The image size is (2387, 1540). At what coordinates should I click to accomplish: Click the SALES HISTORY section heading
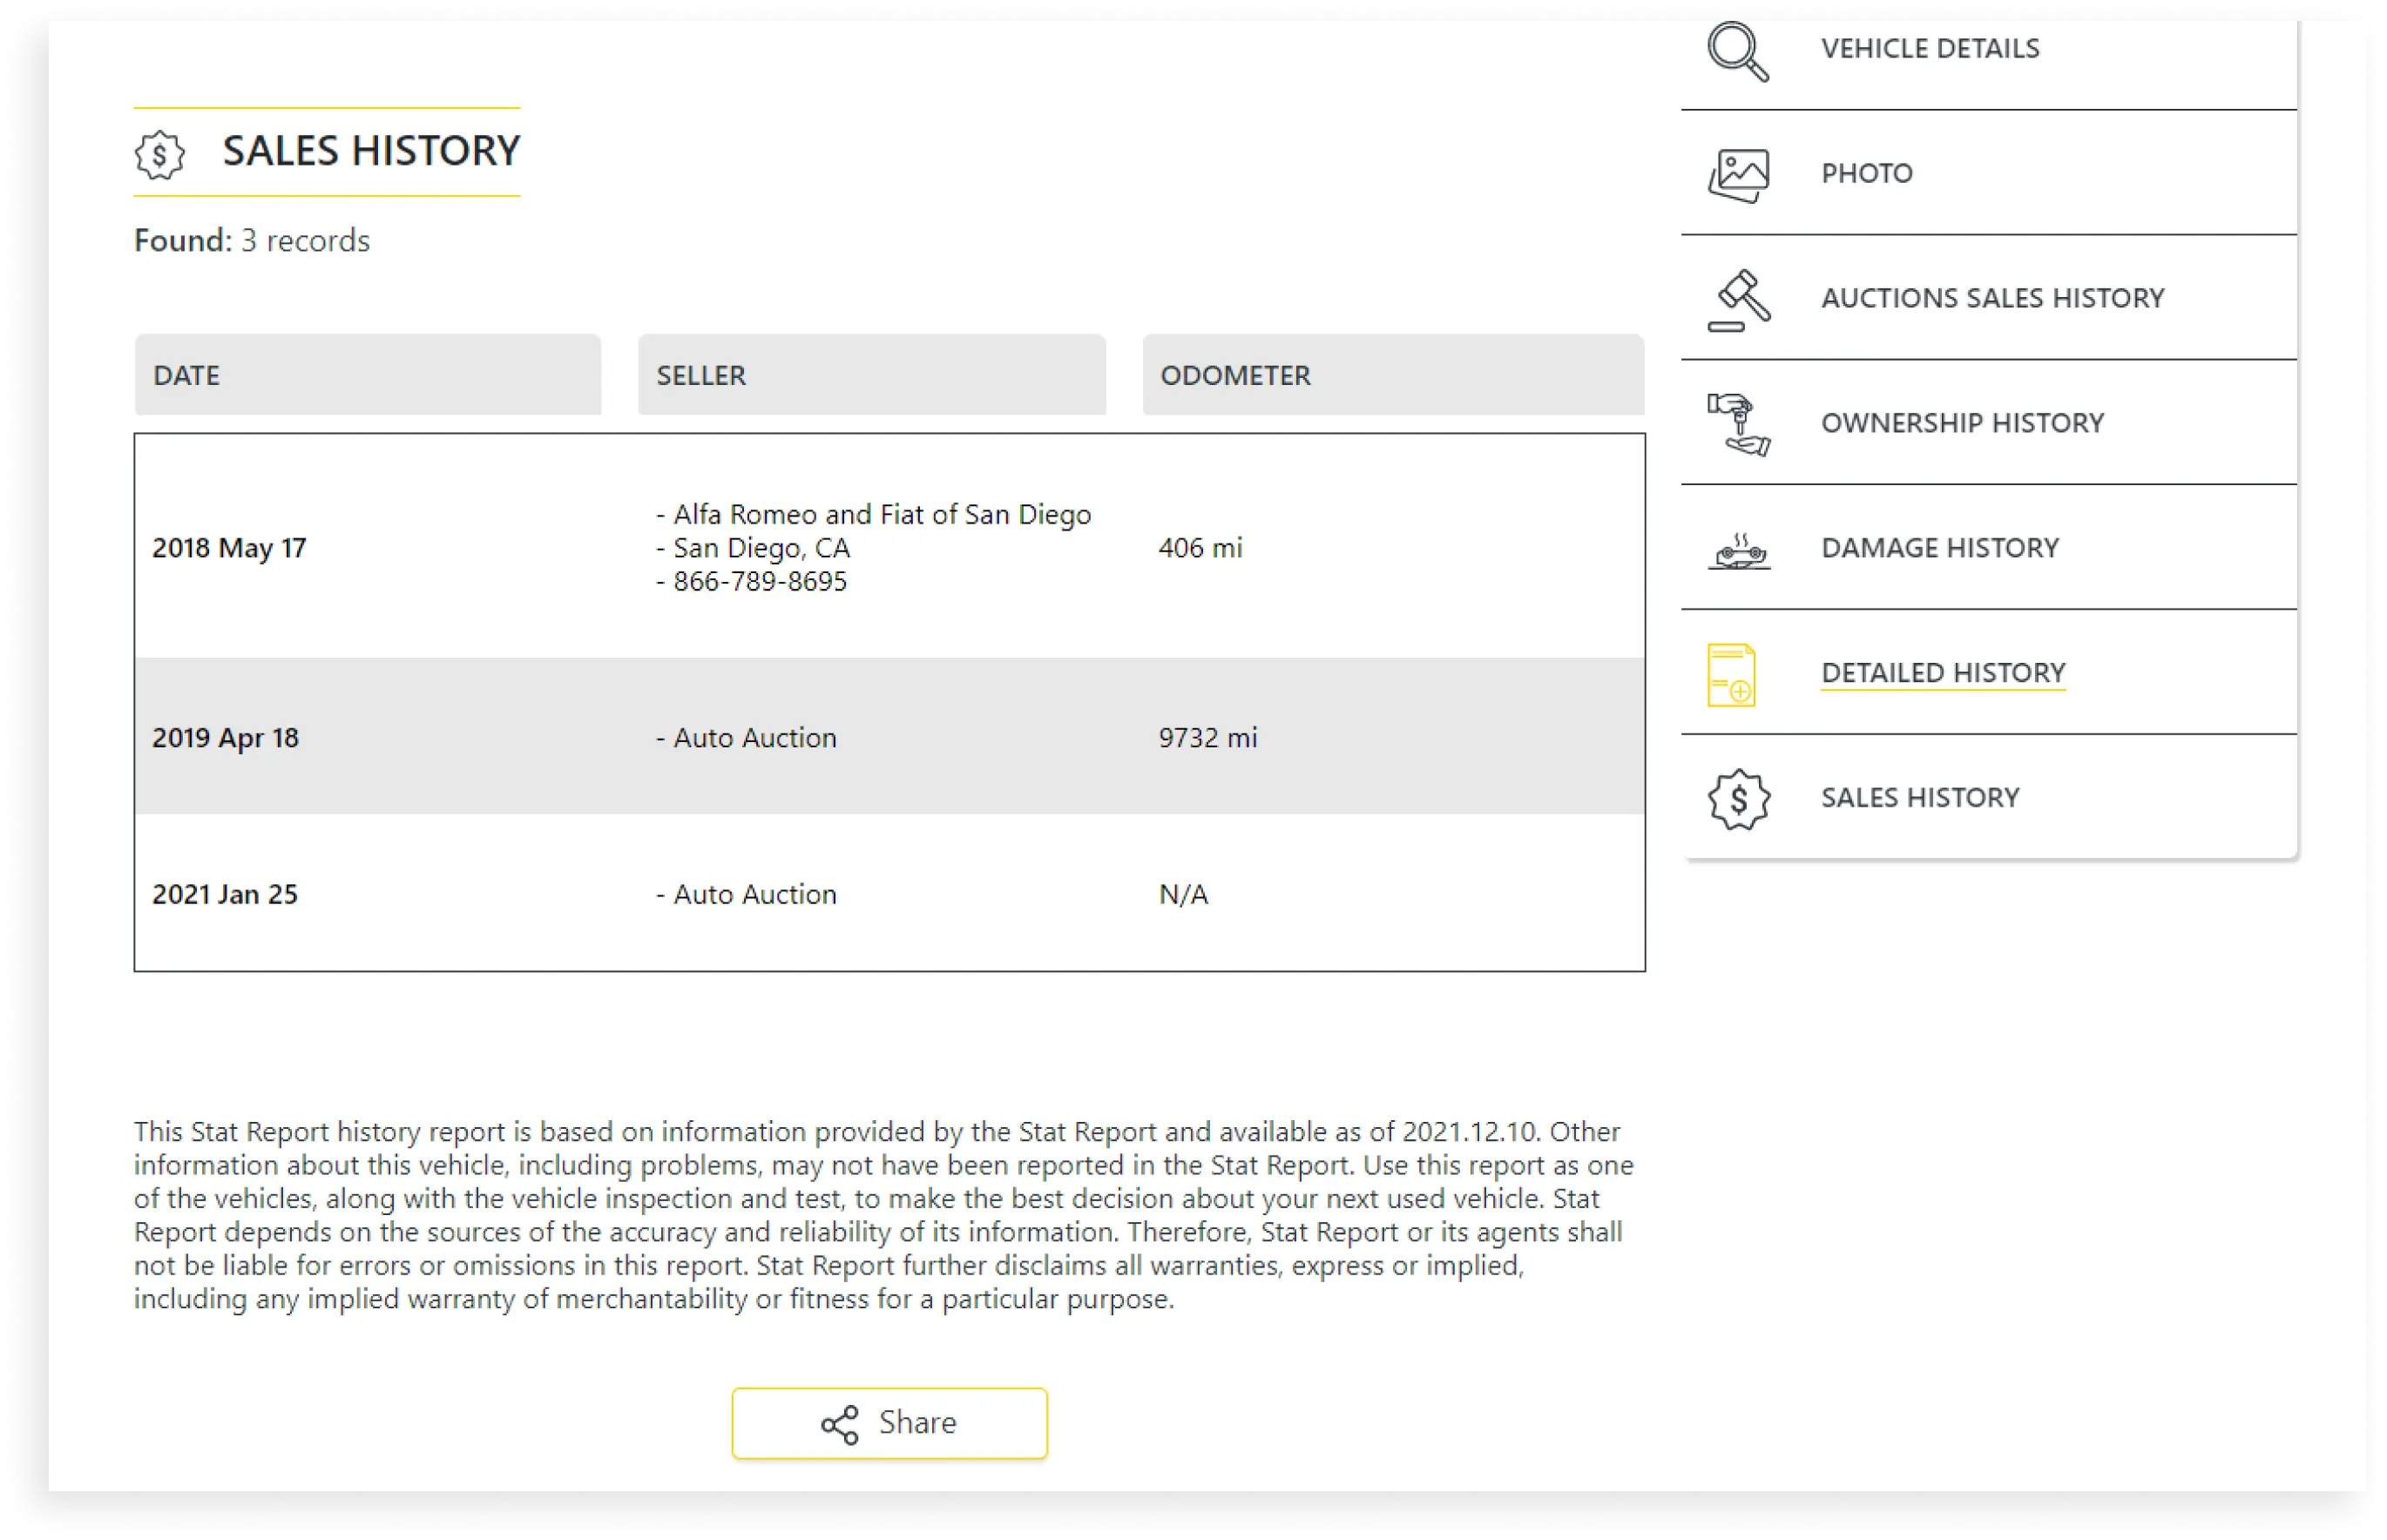(371, 151)
